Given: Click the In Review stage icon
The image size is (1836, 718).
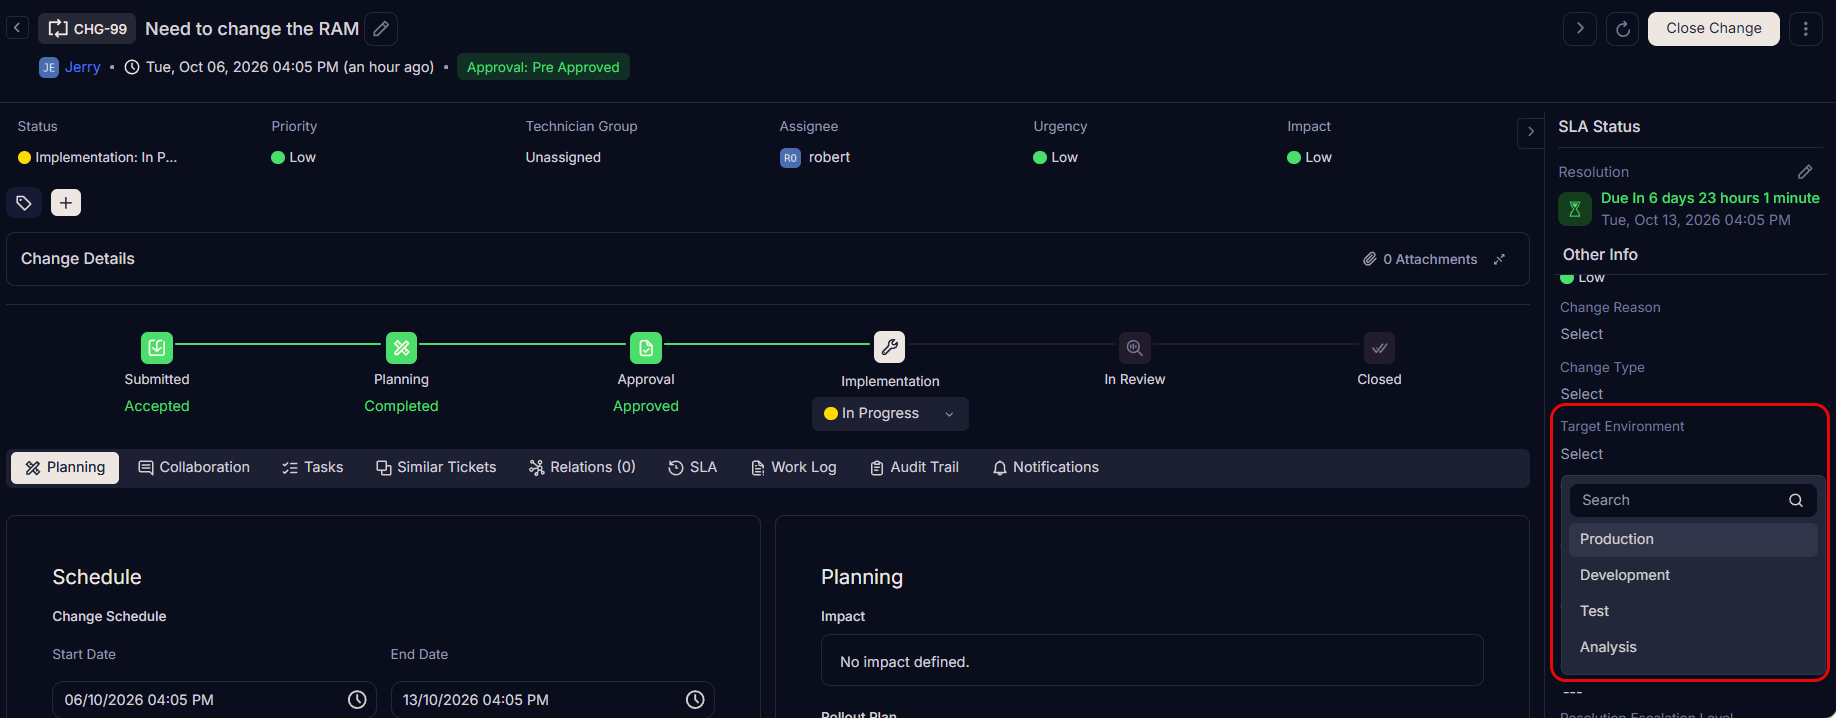Looking at the screenshot, I should pos(1135,348).
